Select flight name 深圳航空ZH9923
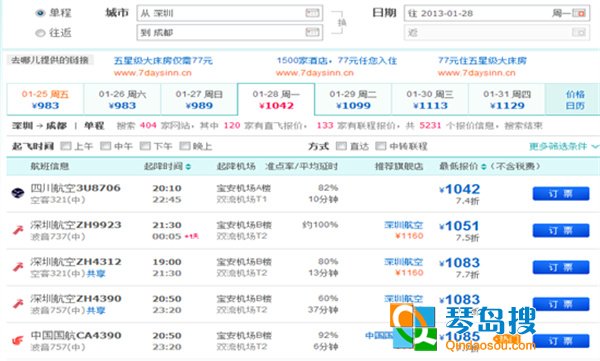 click(76, 225)
